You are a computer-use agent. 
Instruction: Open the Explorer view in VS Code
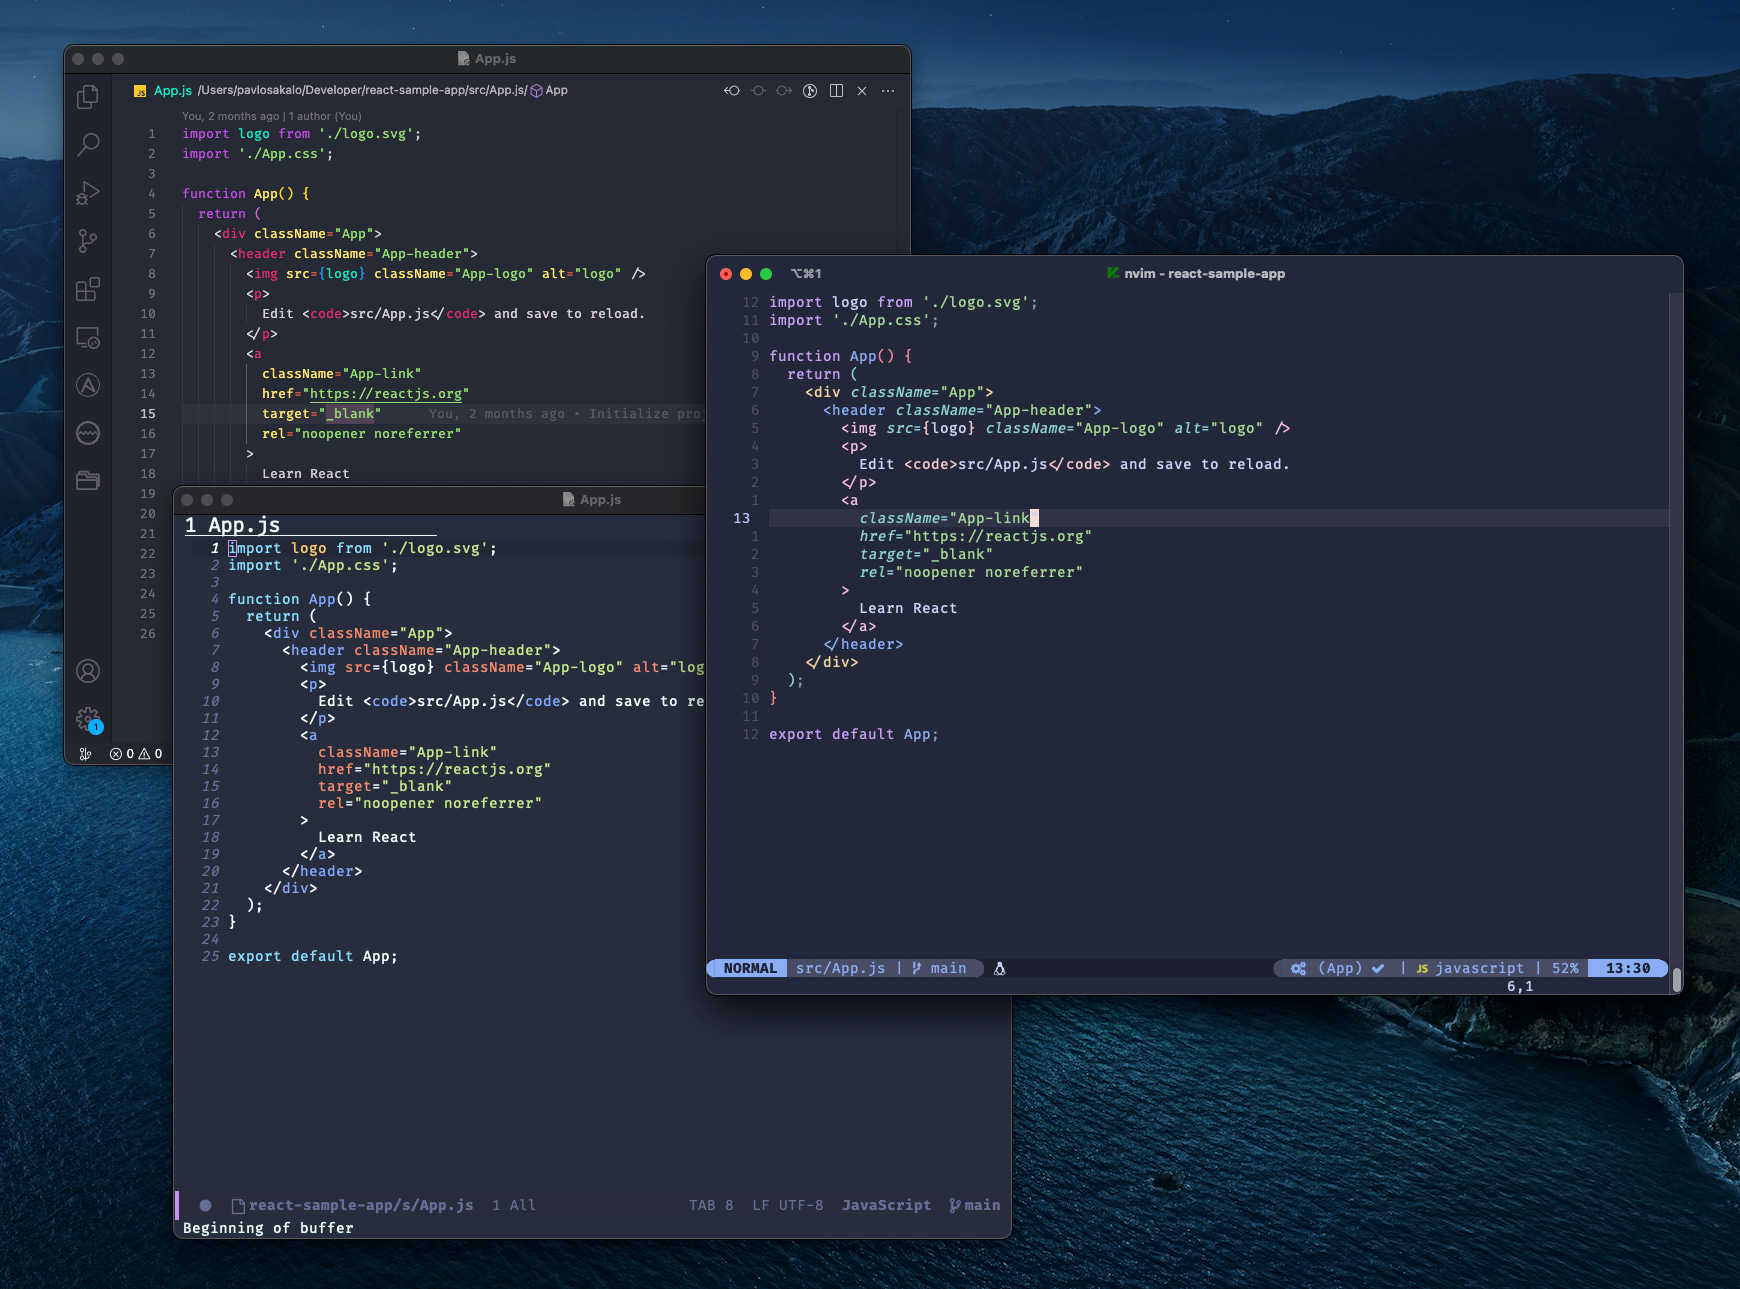pyautogui.click(x=88, y=96)
